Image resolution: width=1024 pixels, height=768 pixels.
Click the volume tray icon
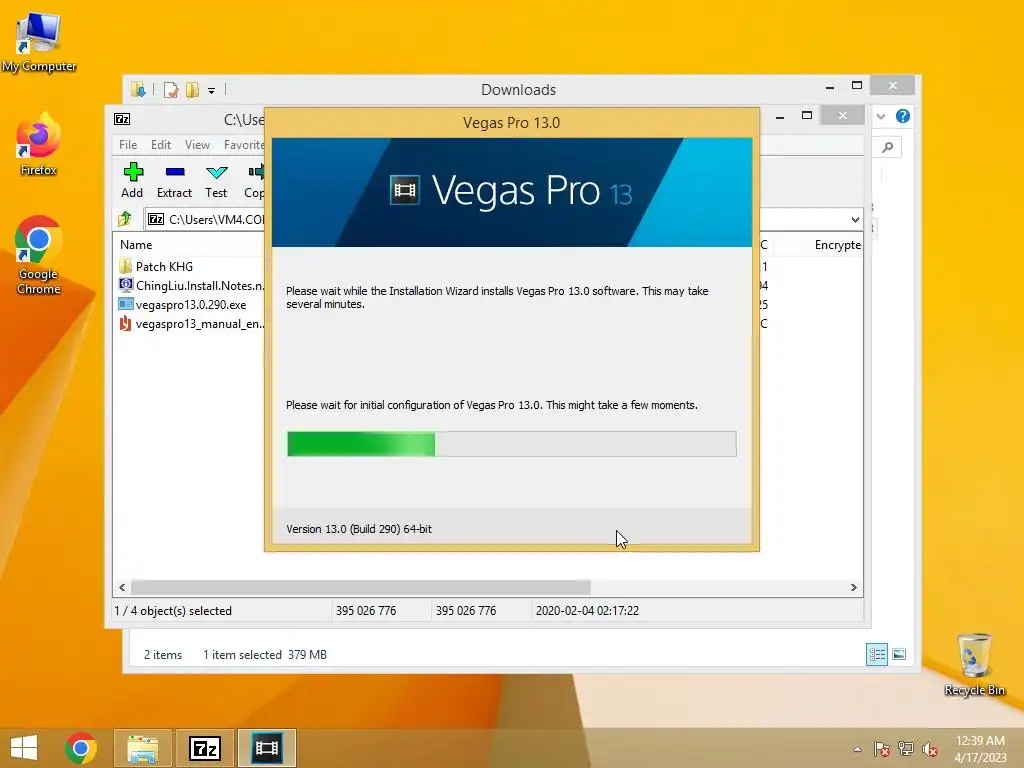pyautogui.click(x=929, y=749)
